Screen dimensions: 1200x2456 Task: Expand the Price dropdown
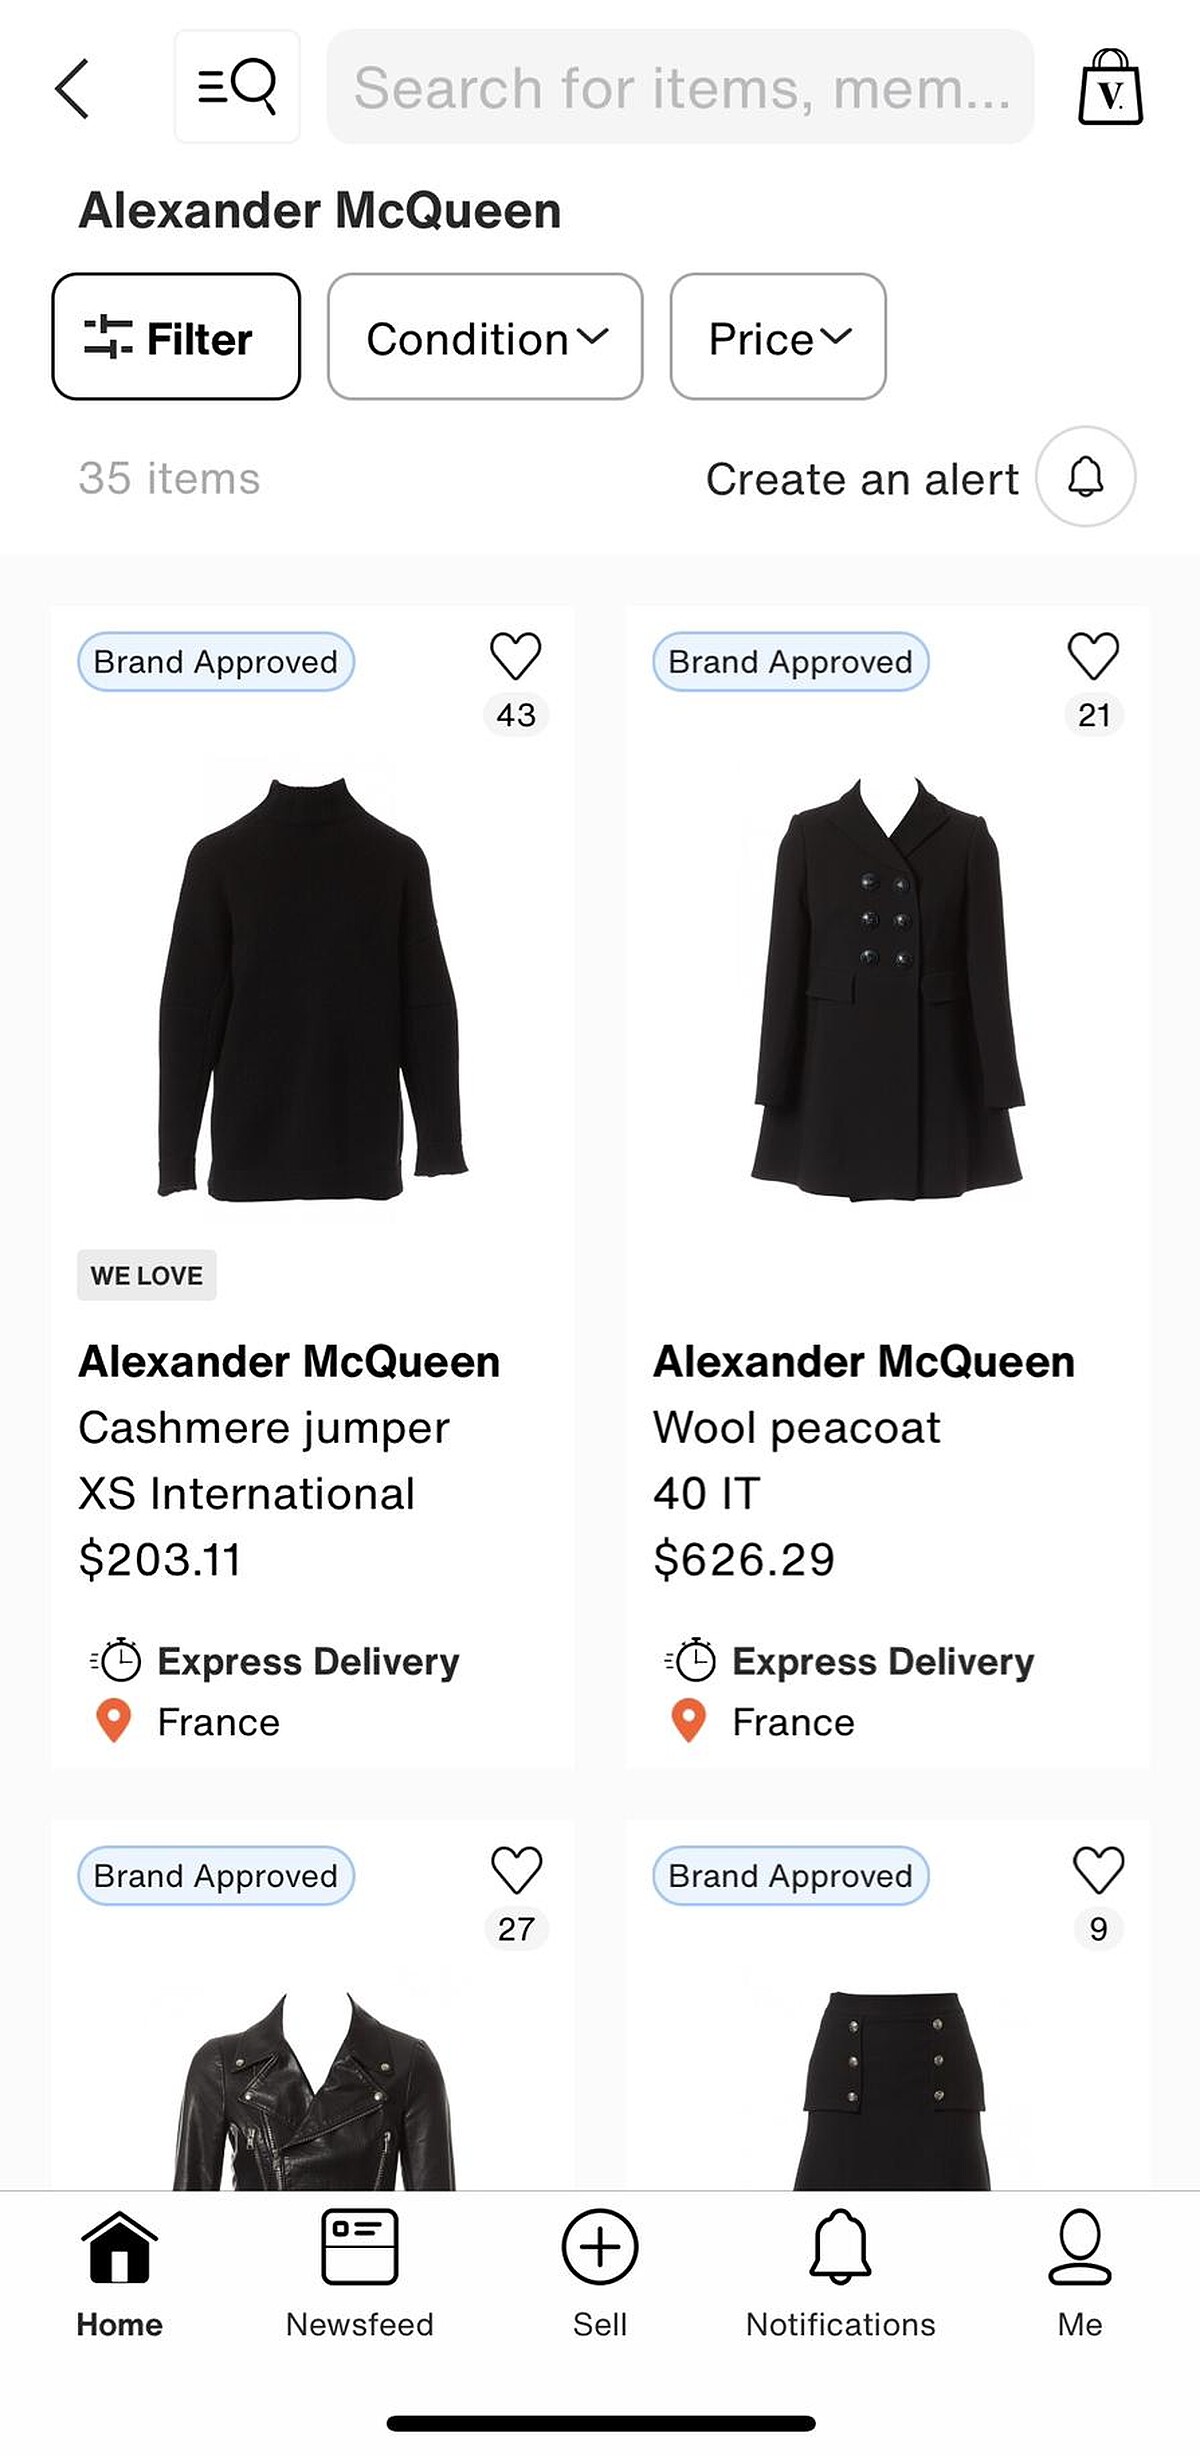[778, 337]
